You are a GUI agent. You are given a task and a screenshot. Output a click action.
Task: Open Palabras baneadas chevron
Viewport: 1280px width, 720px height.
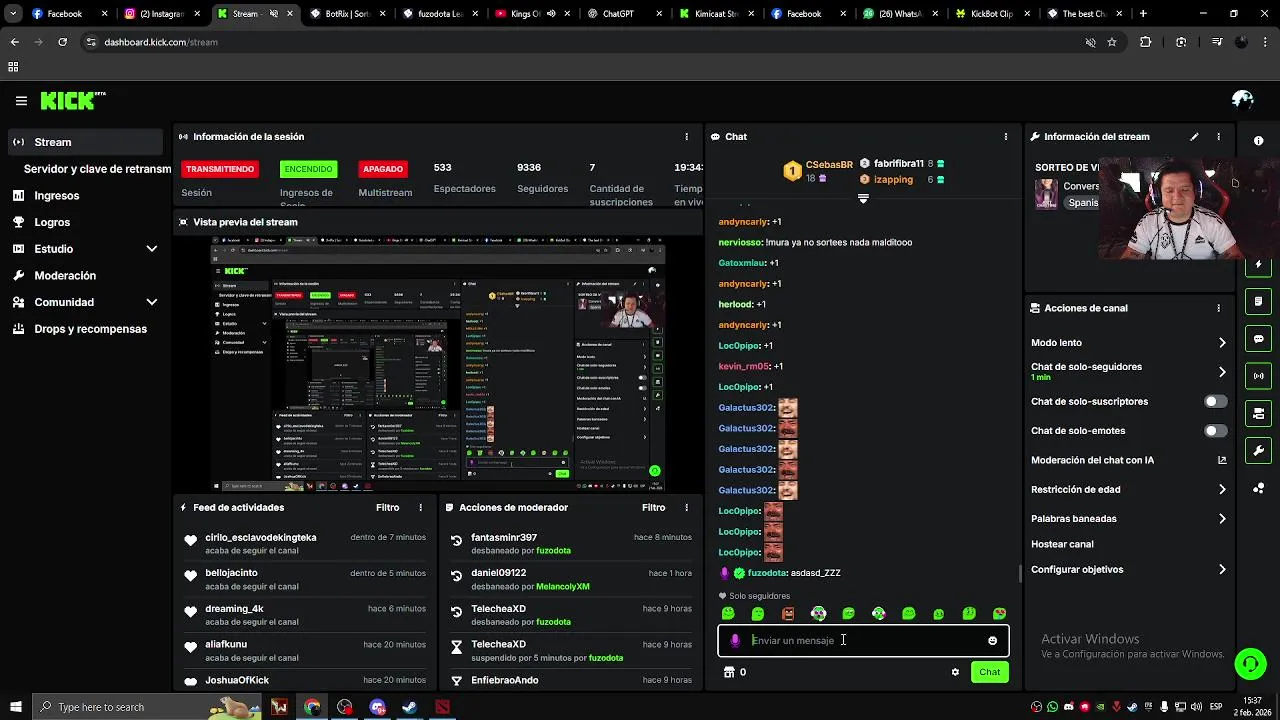tap(1222, 518)
